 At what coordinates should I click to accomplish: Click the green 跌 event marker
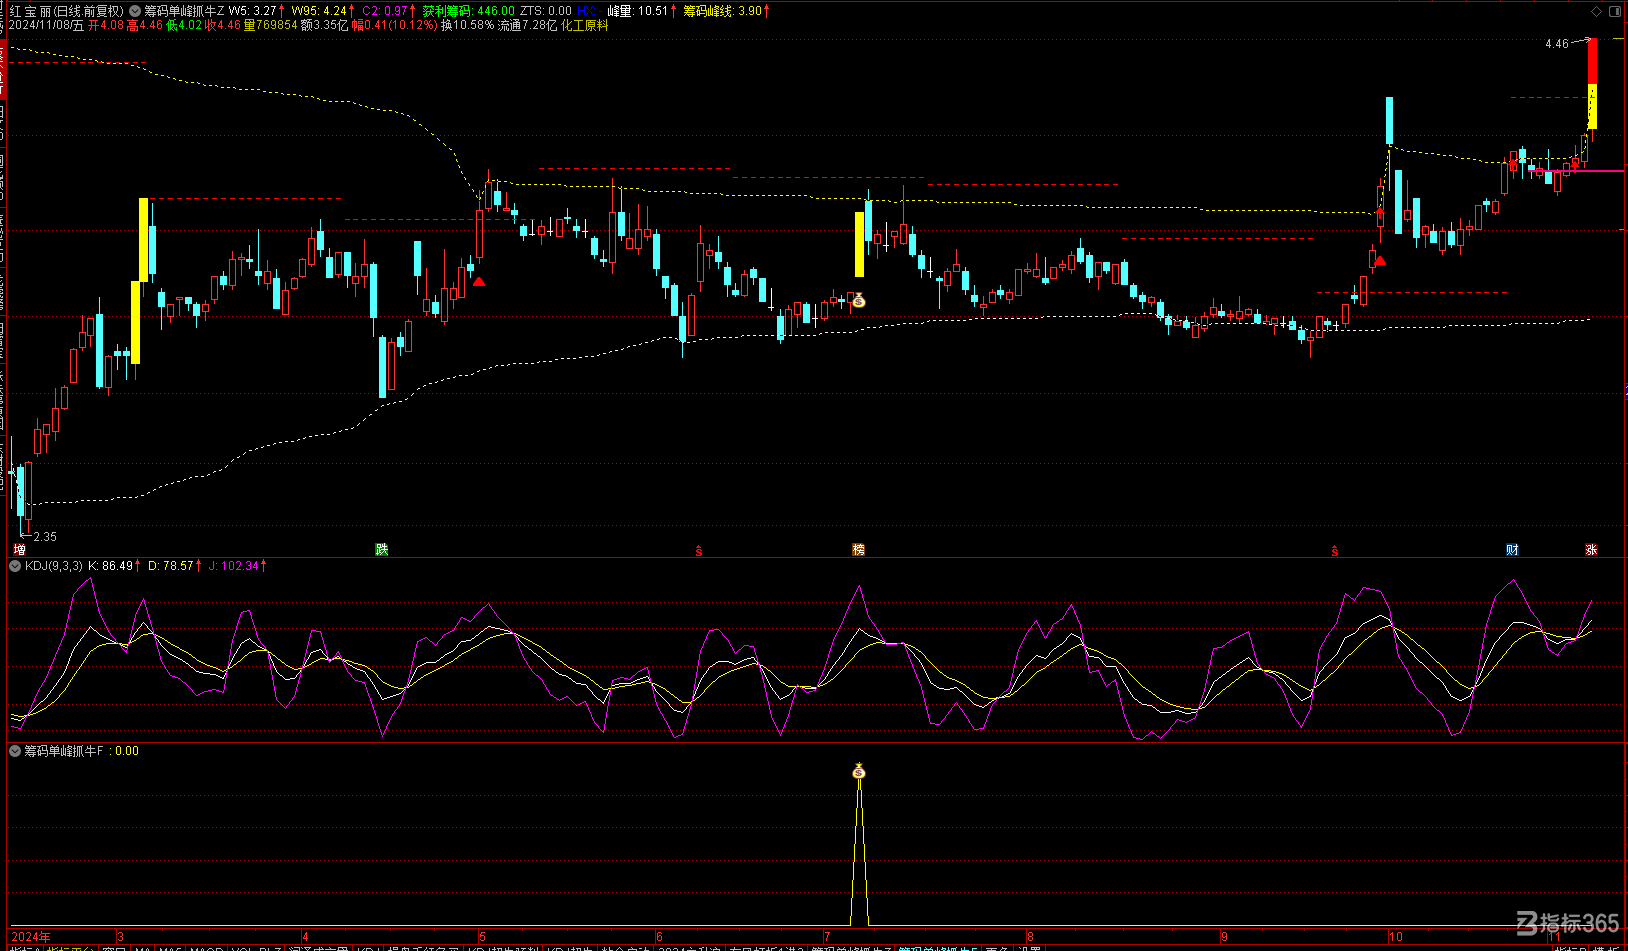coord(381,550)
